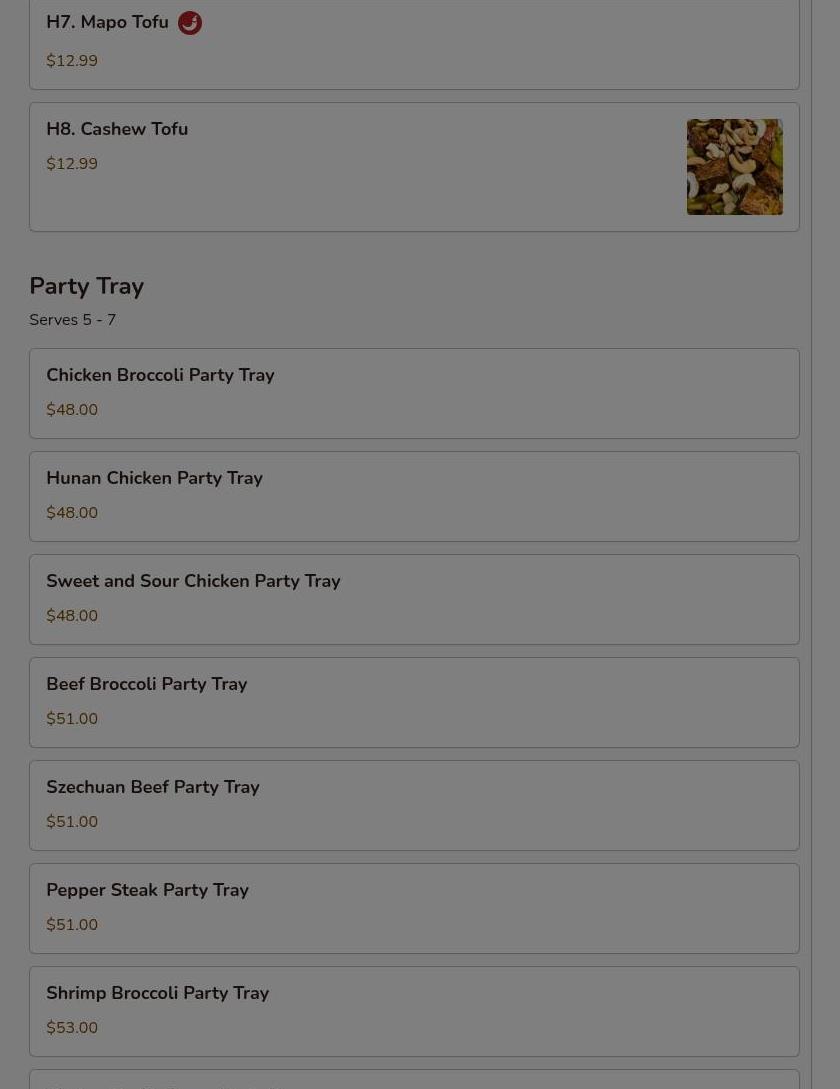The height and width of the screenshot is (1089, 840).
Task: Click the Party Tray section heading
Action: tap(86, 286)
